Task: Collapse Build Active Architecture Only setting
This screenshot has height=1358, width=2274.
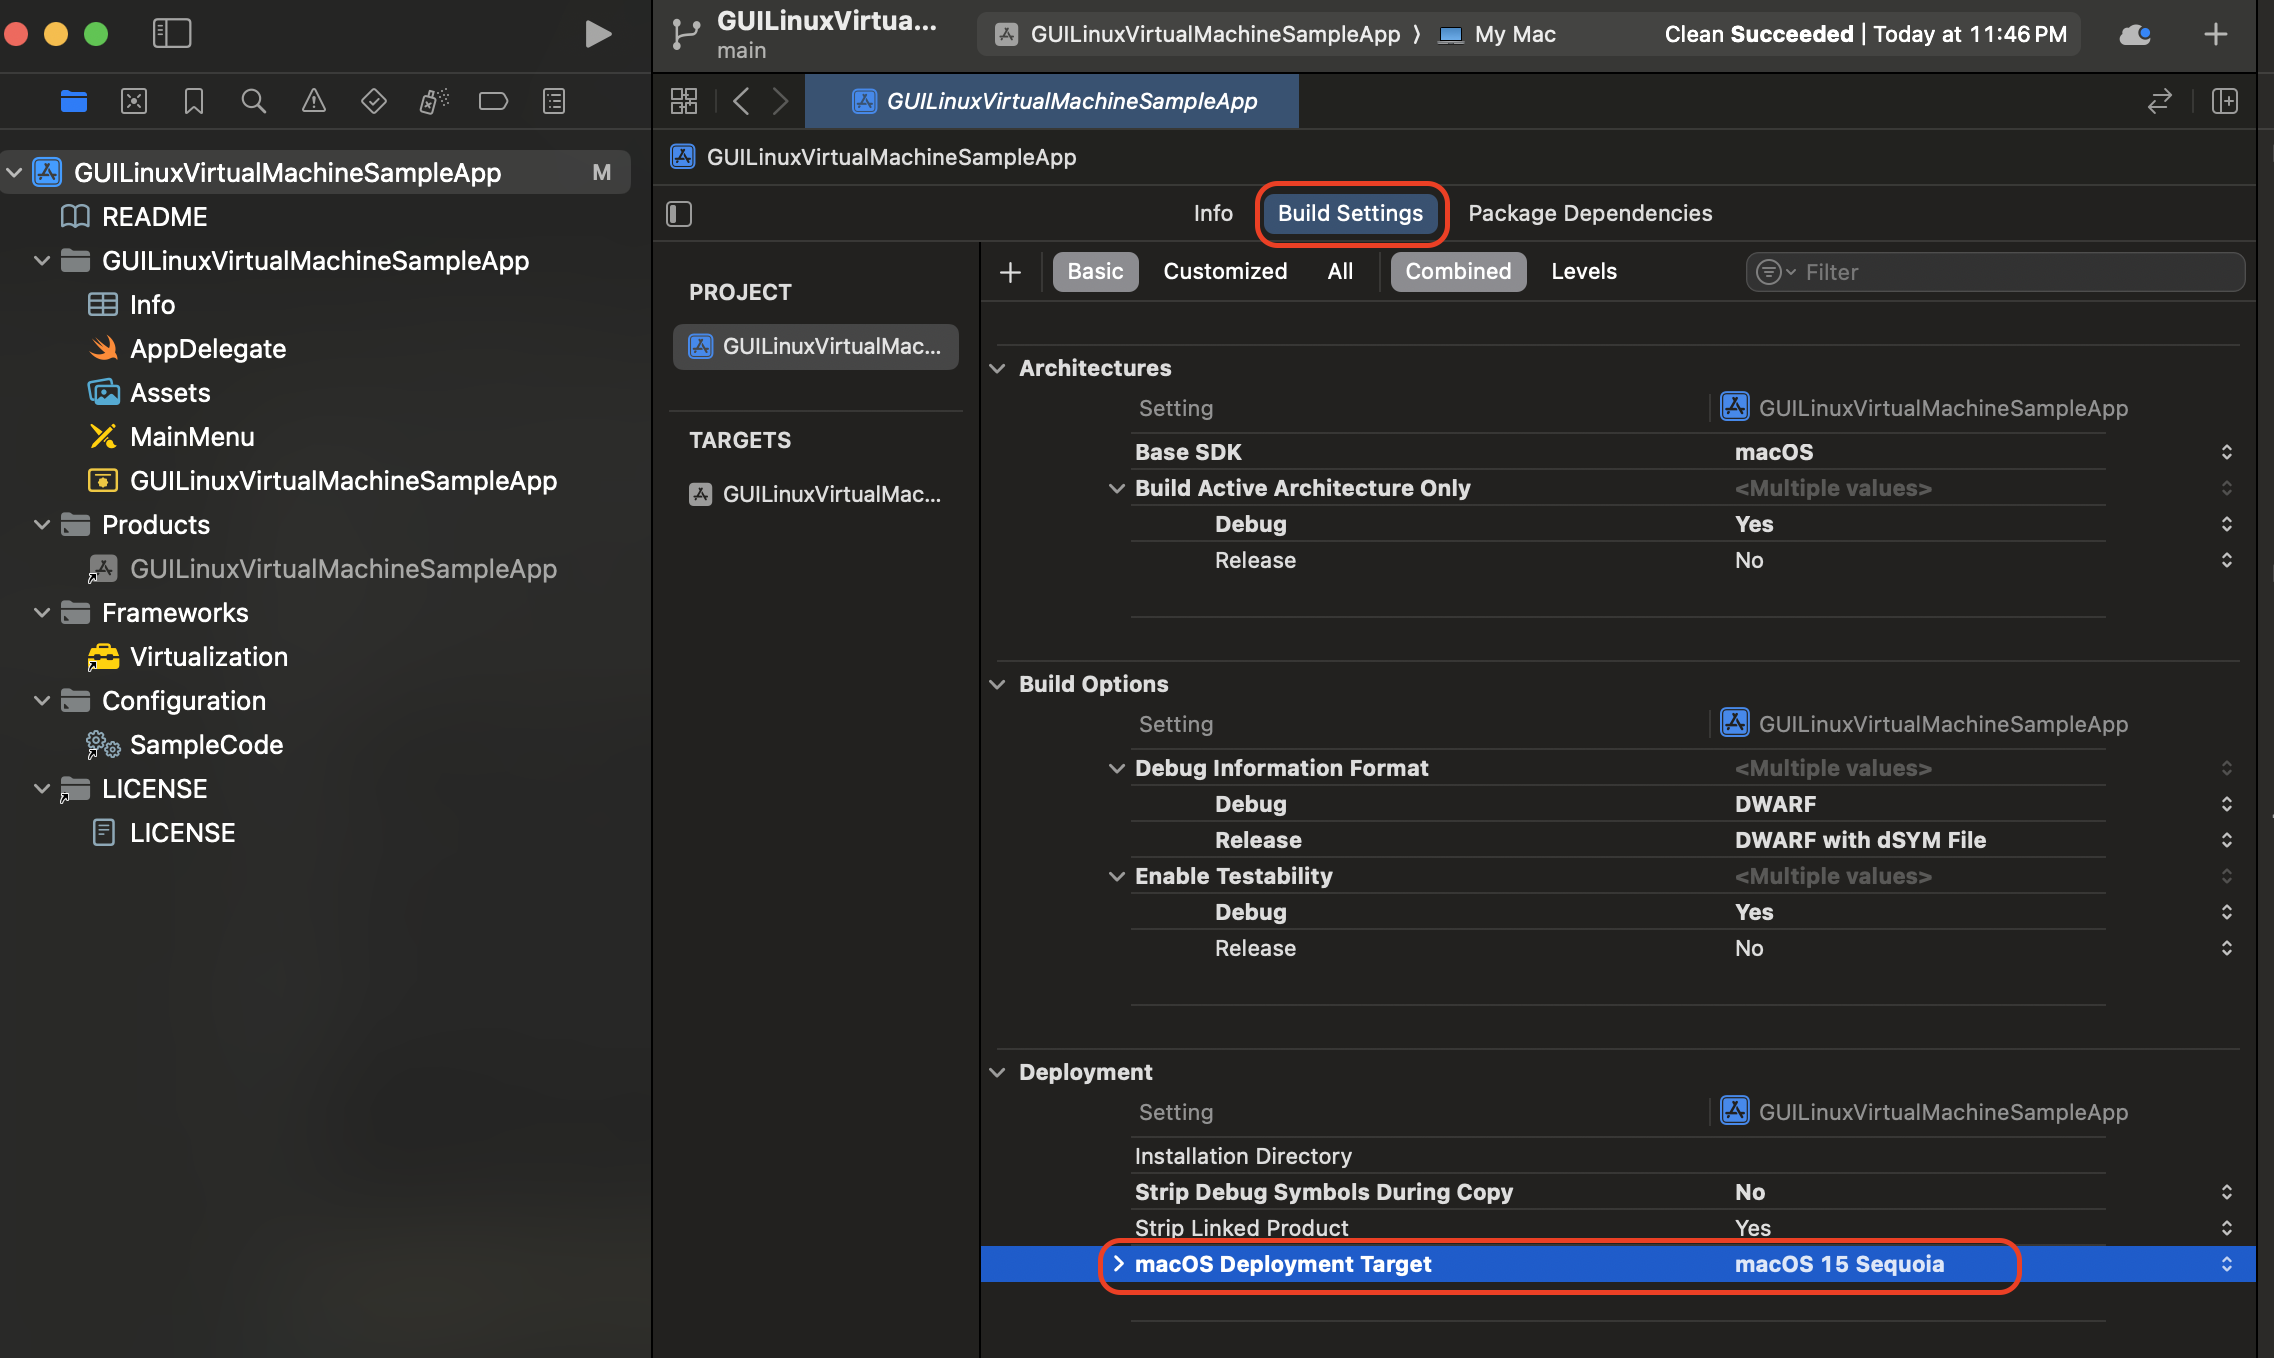Action: 1117,488
